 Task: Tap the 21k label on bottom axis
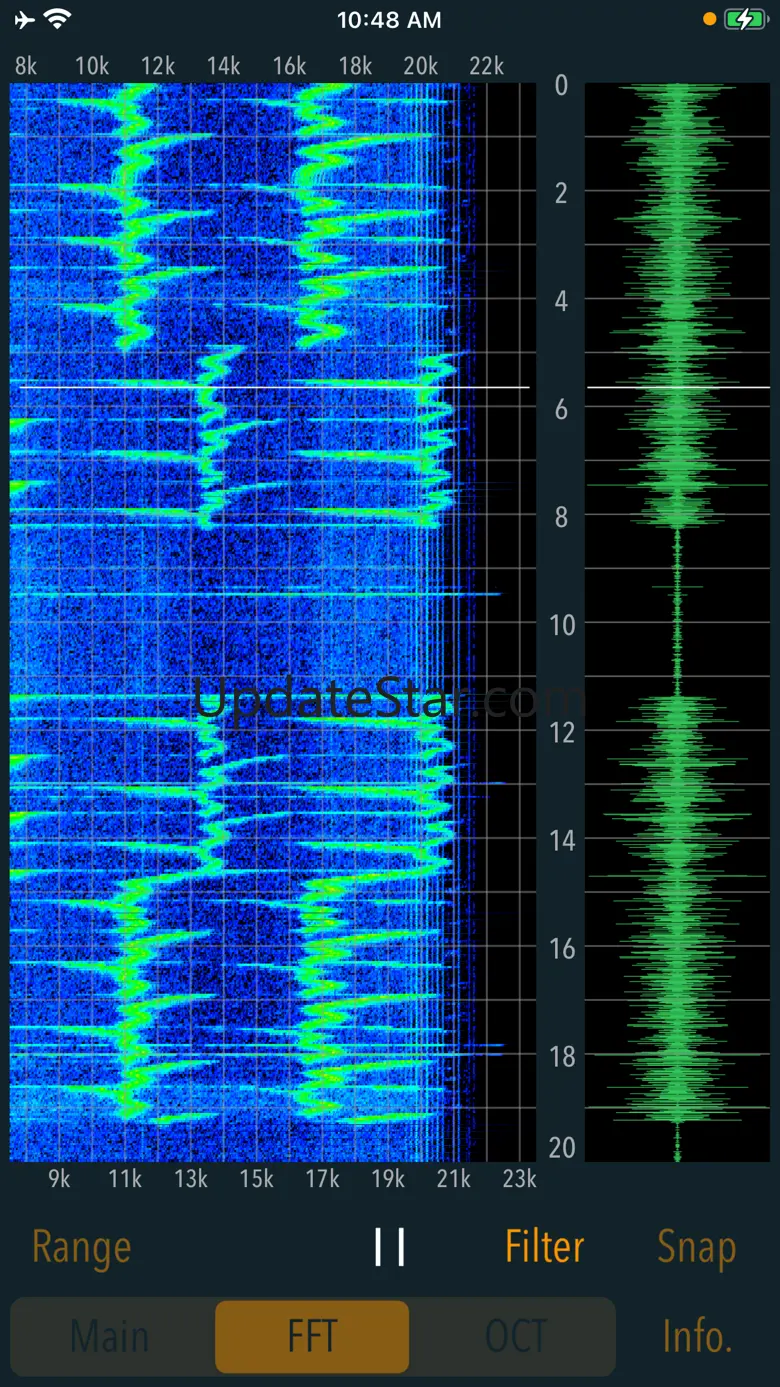click(454, 1179)
